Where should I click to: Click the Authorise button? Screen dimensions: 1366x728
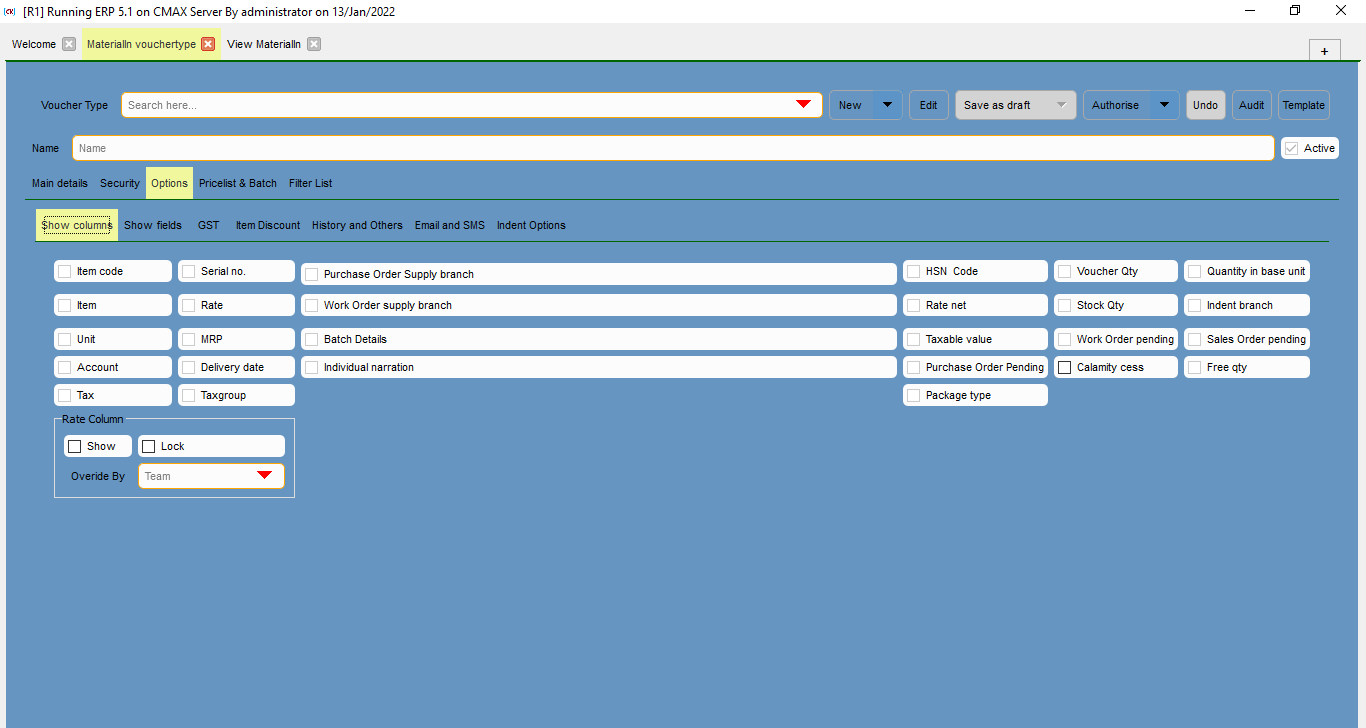point(1116,105)
